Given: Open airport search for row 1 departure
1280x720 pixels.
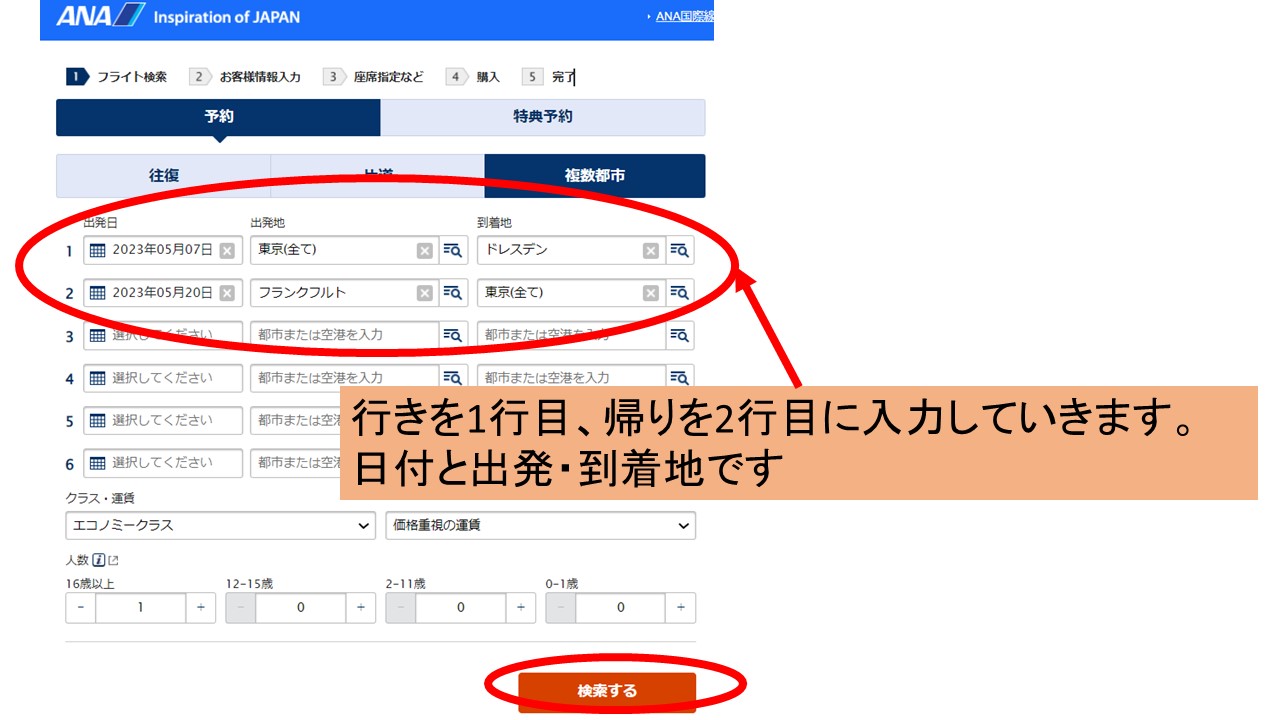Looking at the screenshot, I should click(x=453, y=250).
